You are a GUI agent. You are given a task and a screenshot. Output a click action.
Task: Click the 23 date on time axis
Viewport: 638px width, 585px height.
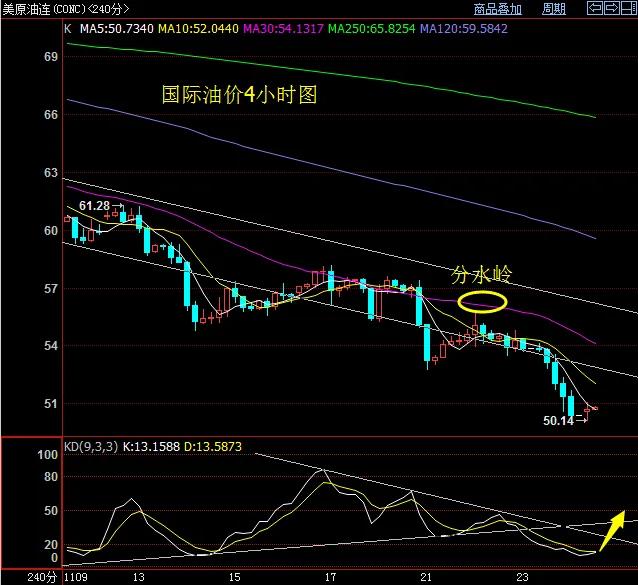coord(522,577)
